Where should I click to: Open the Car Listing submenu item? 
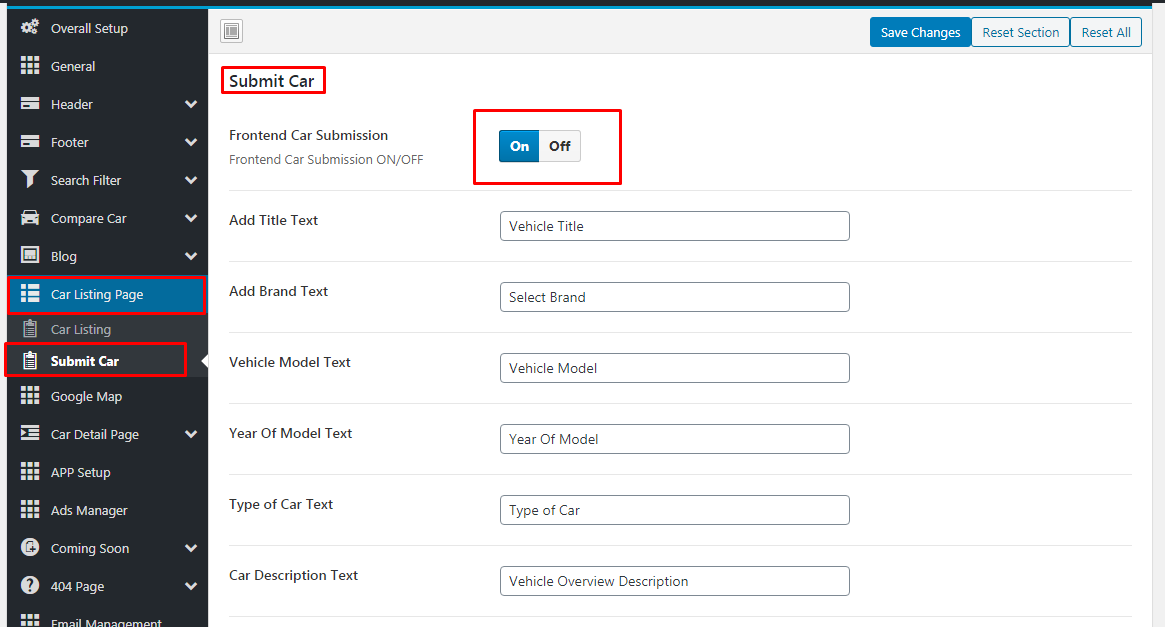(x=108, y=329)
